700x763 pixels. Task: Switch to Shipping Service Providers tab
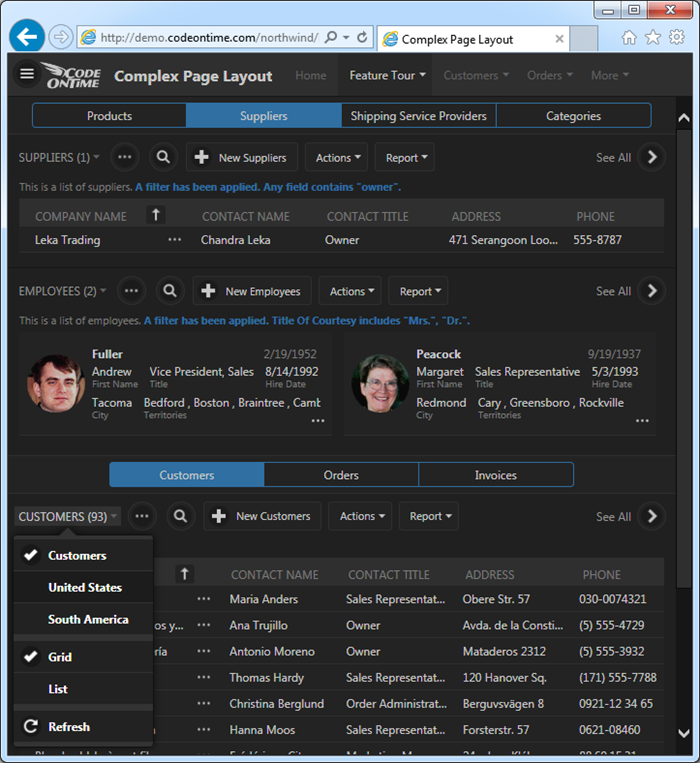(x=418, y=116)
